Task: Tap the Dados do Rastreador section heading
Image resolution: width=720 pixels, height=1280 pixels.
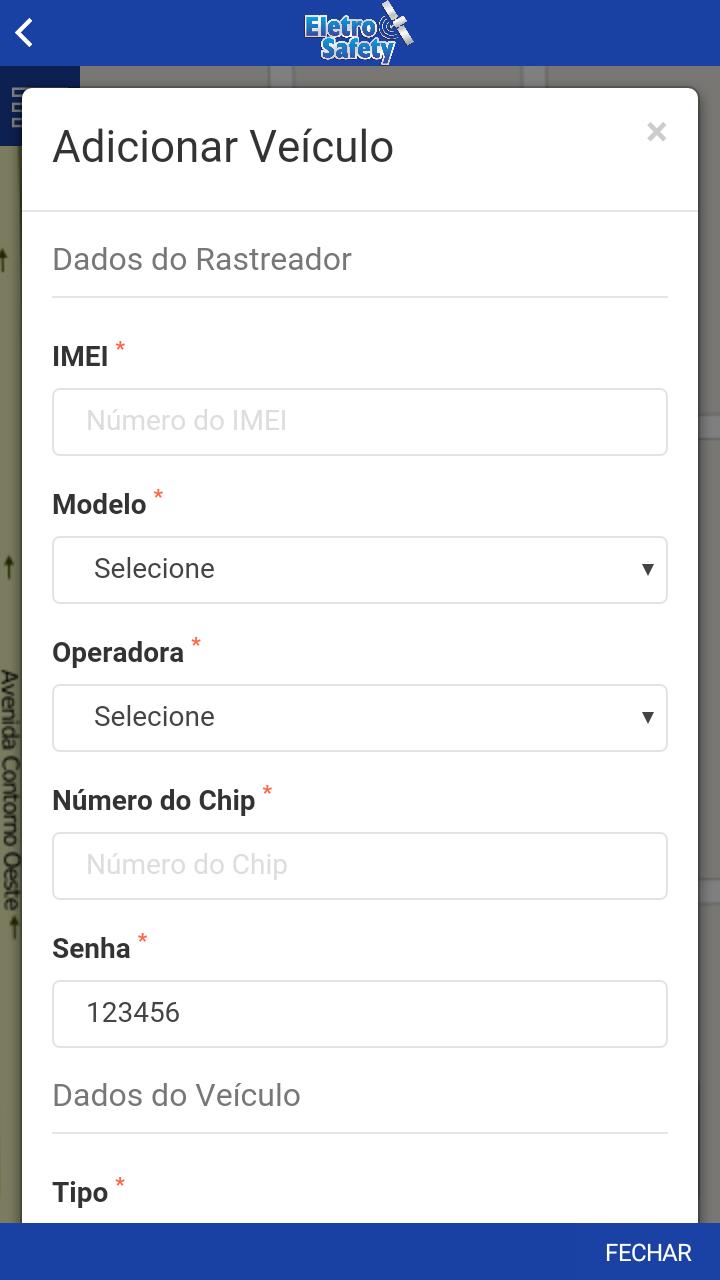Action: [x=202, y=259]
